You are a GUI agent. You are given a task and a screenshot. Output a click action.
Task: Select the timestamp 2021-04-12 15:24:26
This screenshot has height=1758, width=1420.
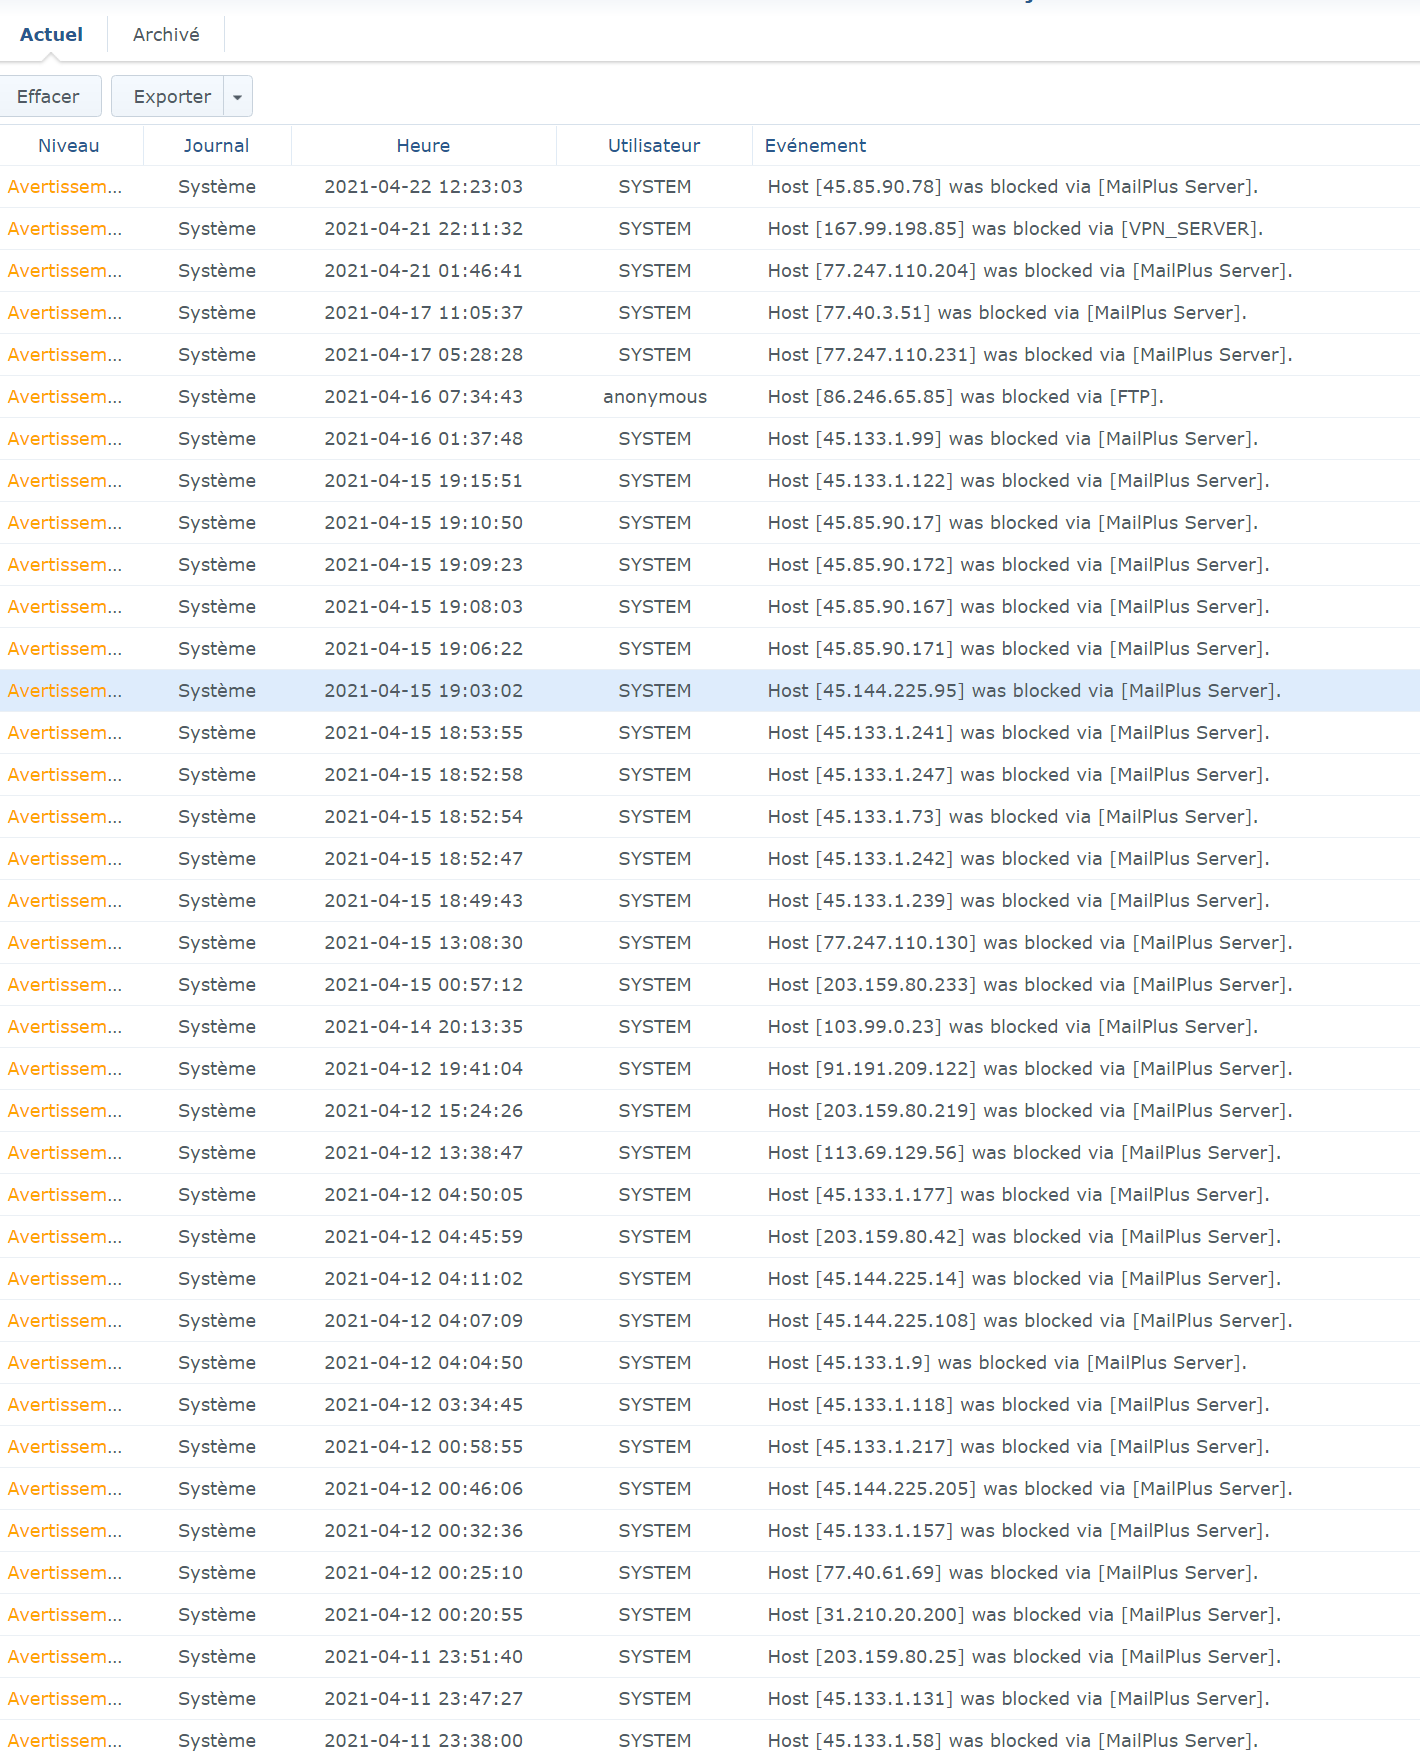tap(423, 1111)
